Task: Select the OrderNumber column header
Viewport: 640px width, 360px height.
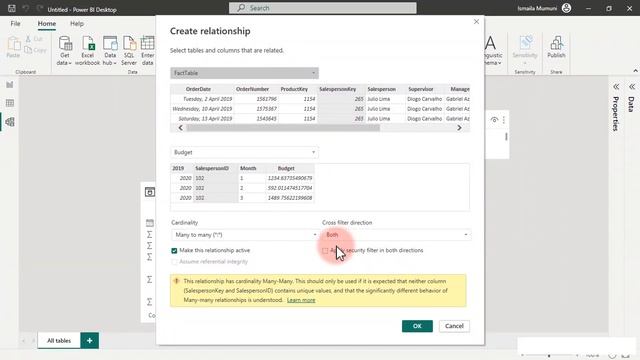Action: point(252,89)
